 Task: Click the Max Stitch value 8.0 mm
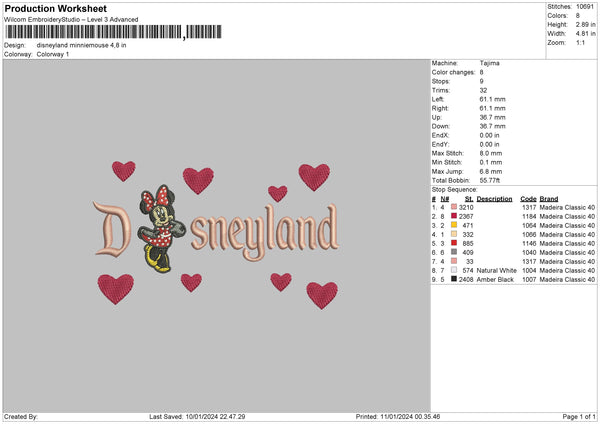tap(491, 153)
